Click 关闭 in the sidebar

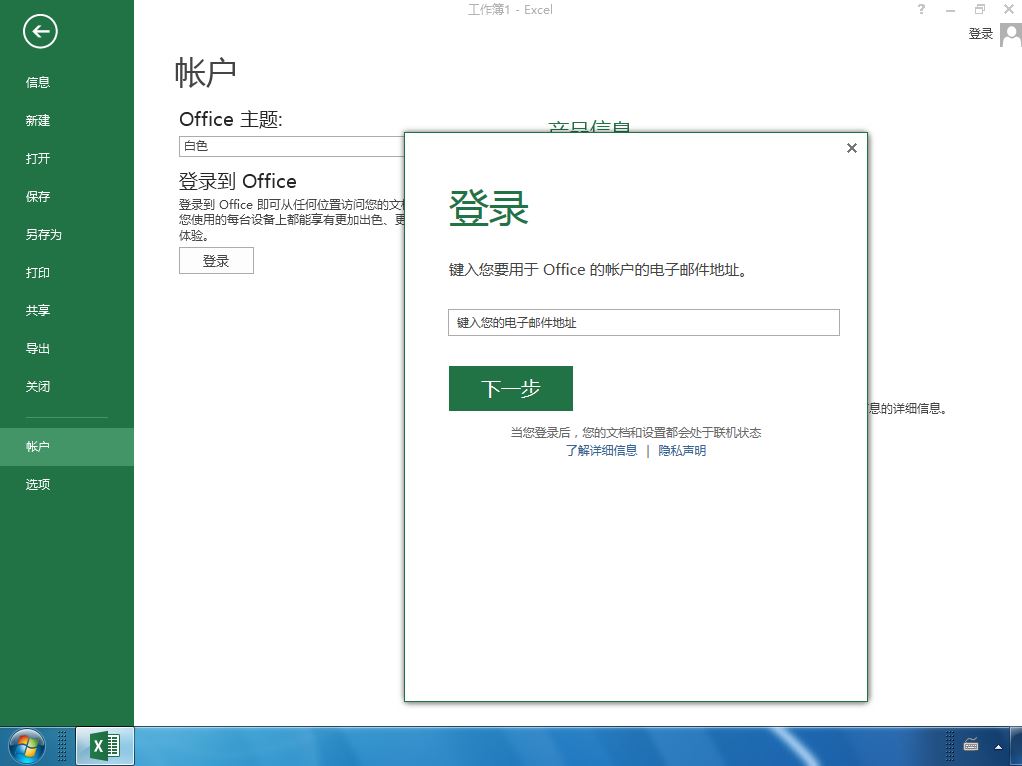[38, 387]
